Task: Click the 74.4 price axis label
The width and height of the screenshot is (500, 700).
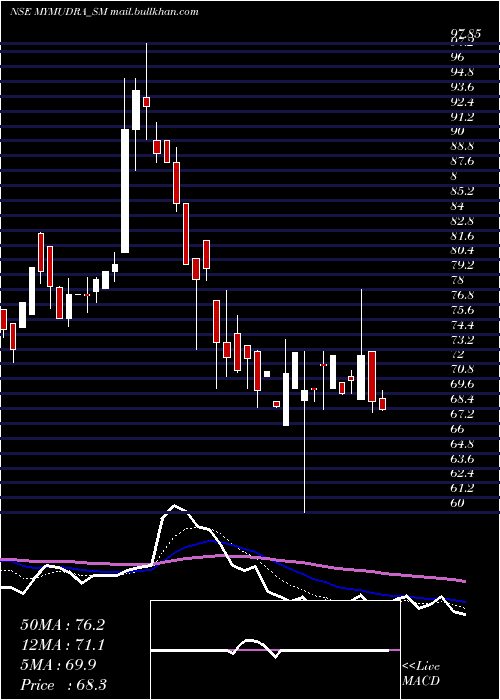Action: pos(462,325)
